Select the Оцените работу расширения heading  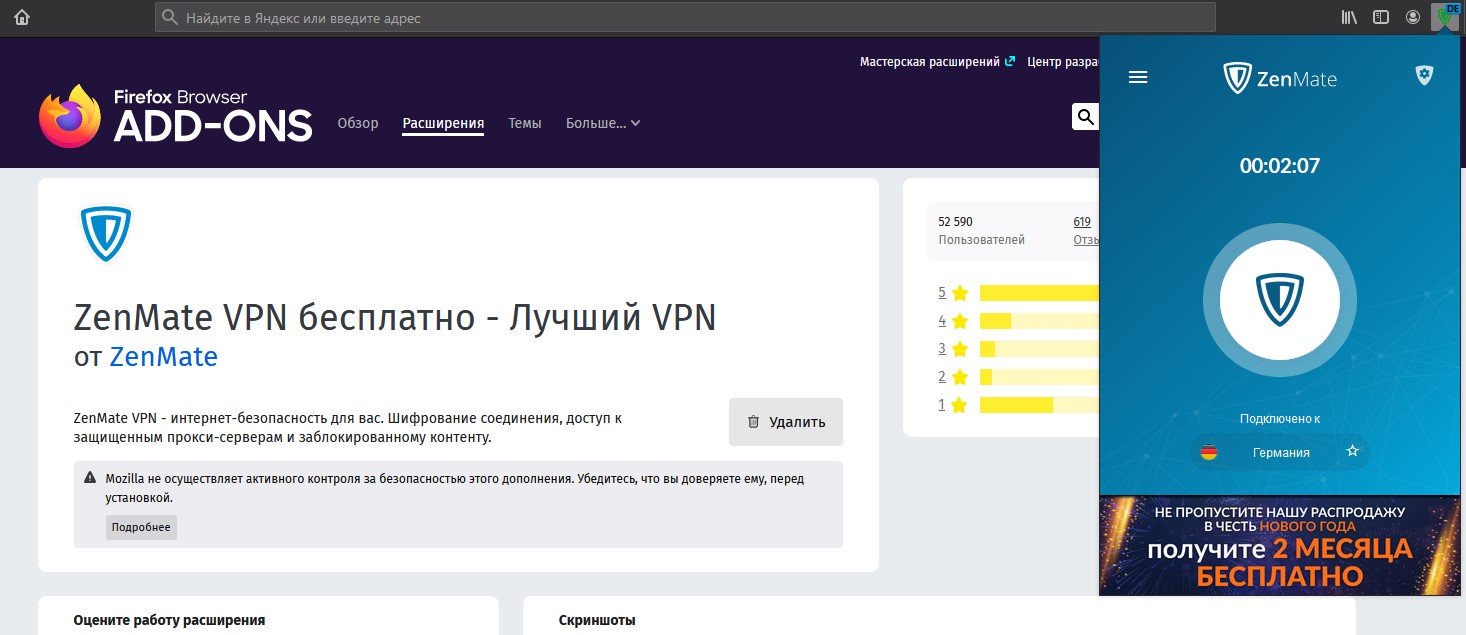tap(169, 620)
